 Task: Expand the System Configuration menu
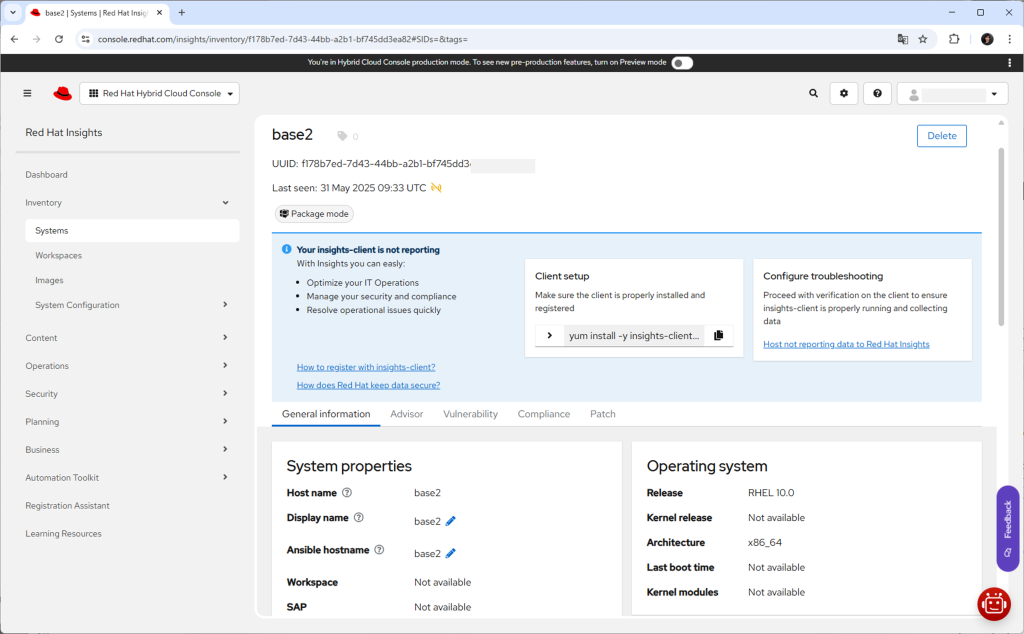click(x=224, y=305)
